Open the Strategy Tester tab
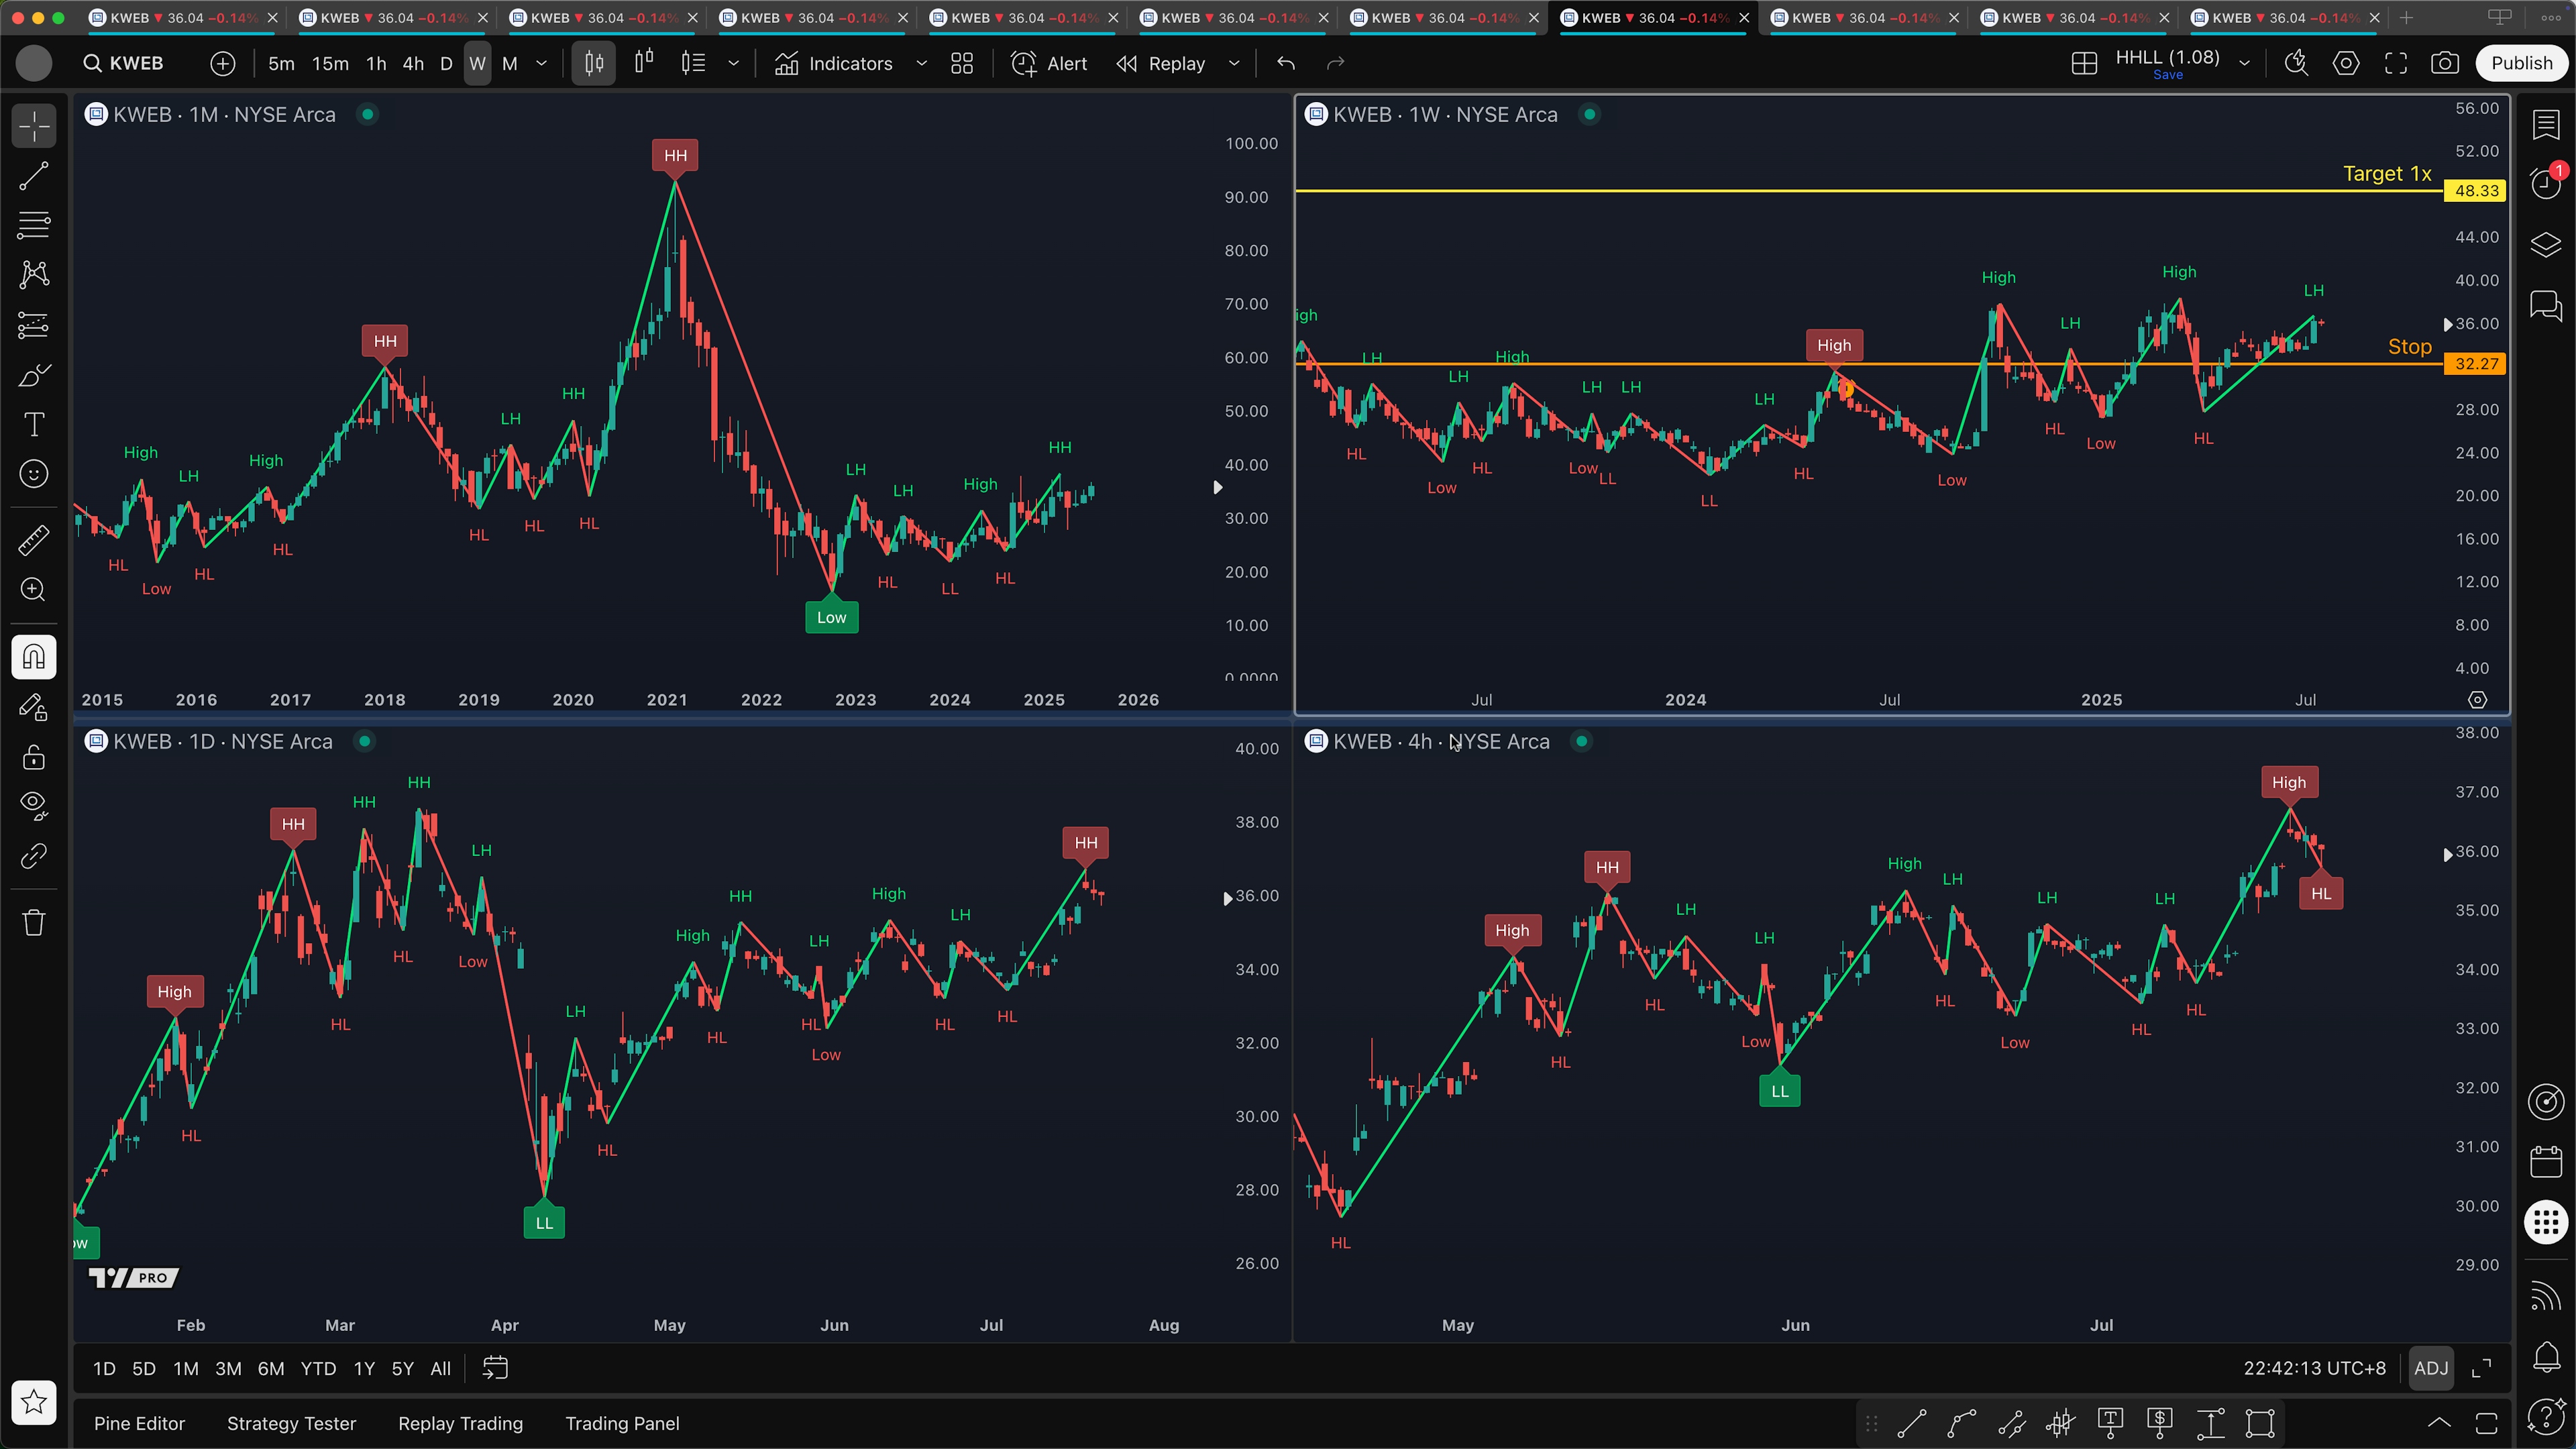This screenshot has height=1449, width=2576. (291, 1423)
